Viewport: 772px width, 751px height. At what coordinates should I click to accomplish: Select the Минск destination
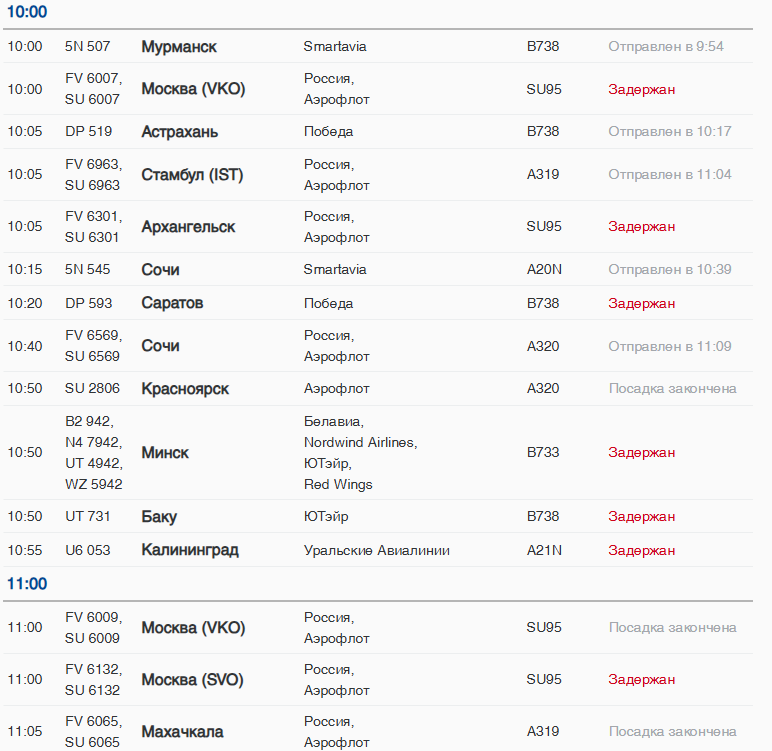165,453
